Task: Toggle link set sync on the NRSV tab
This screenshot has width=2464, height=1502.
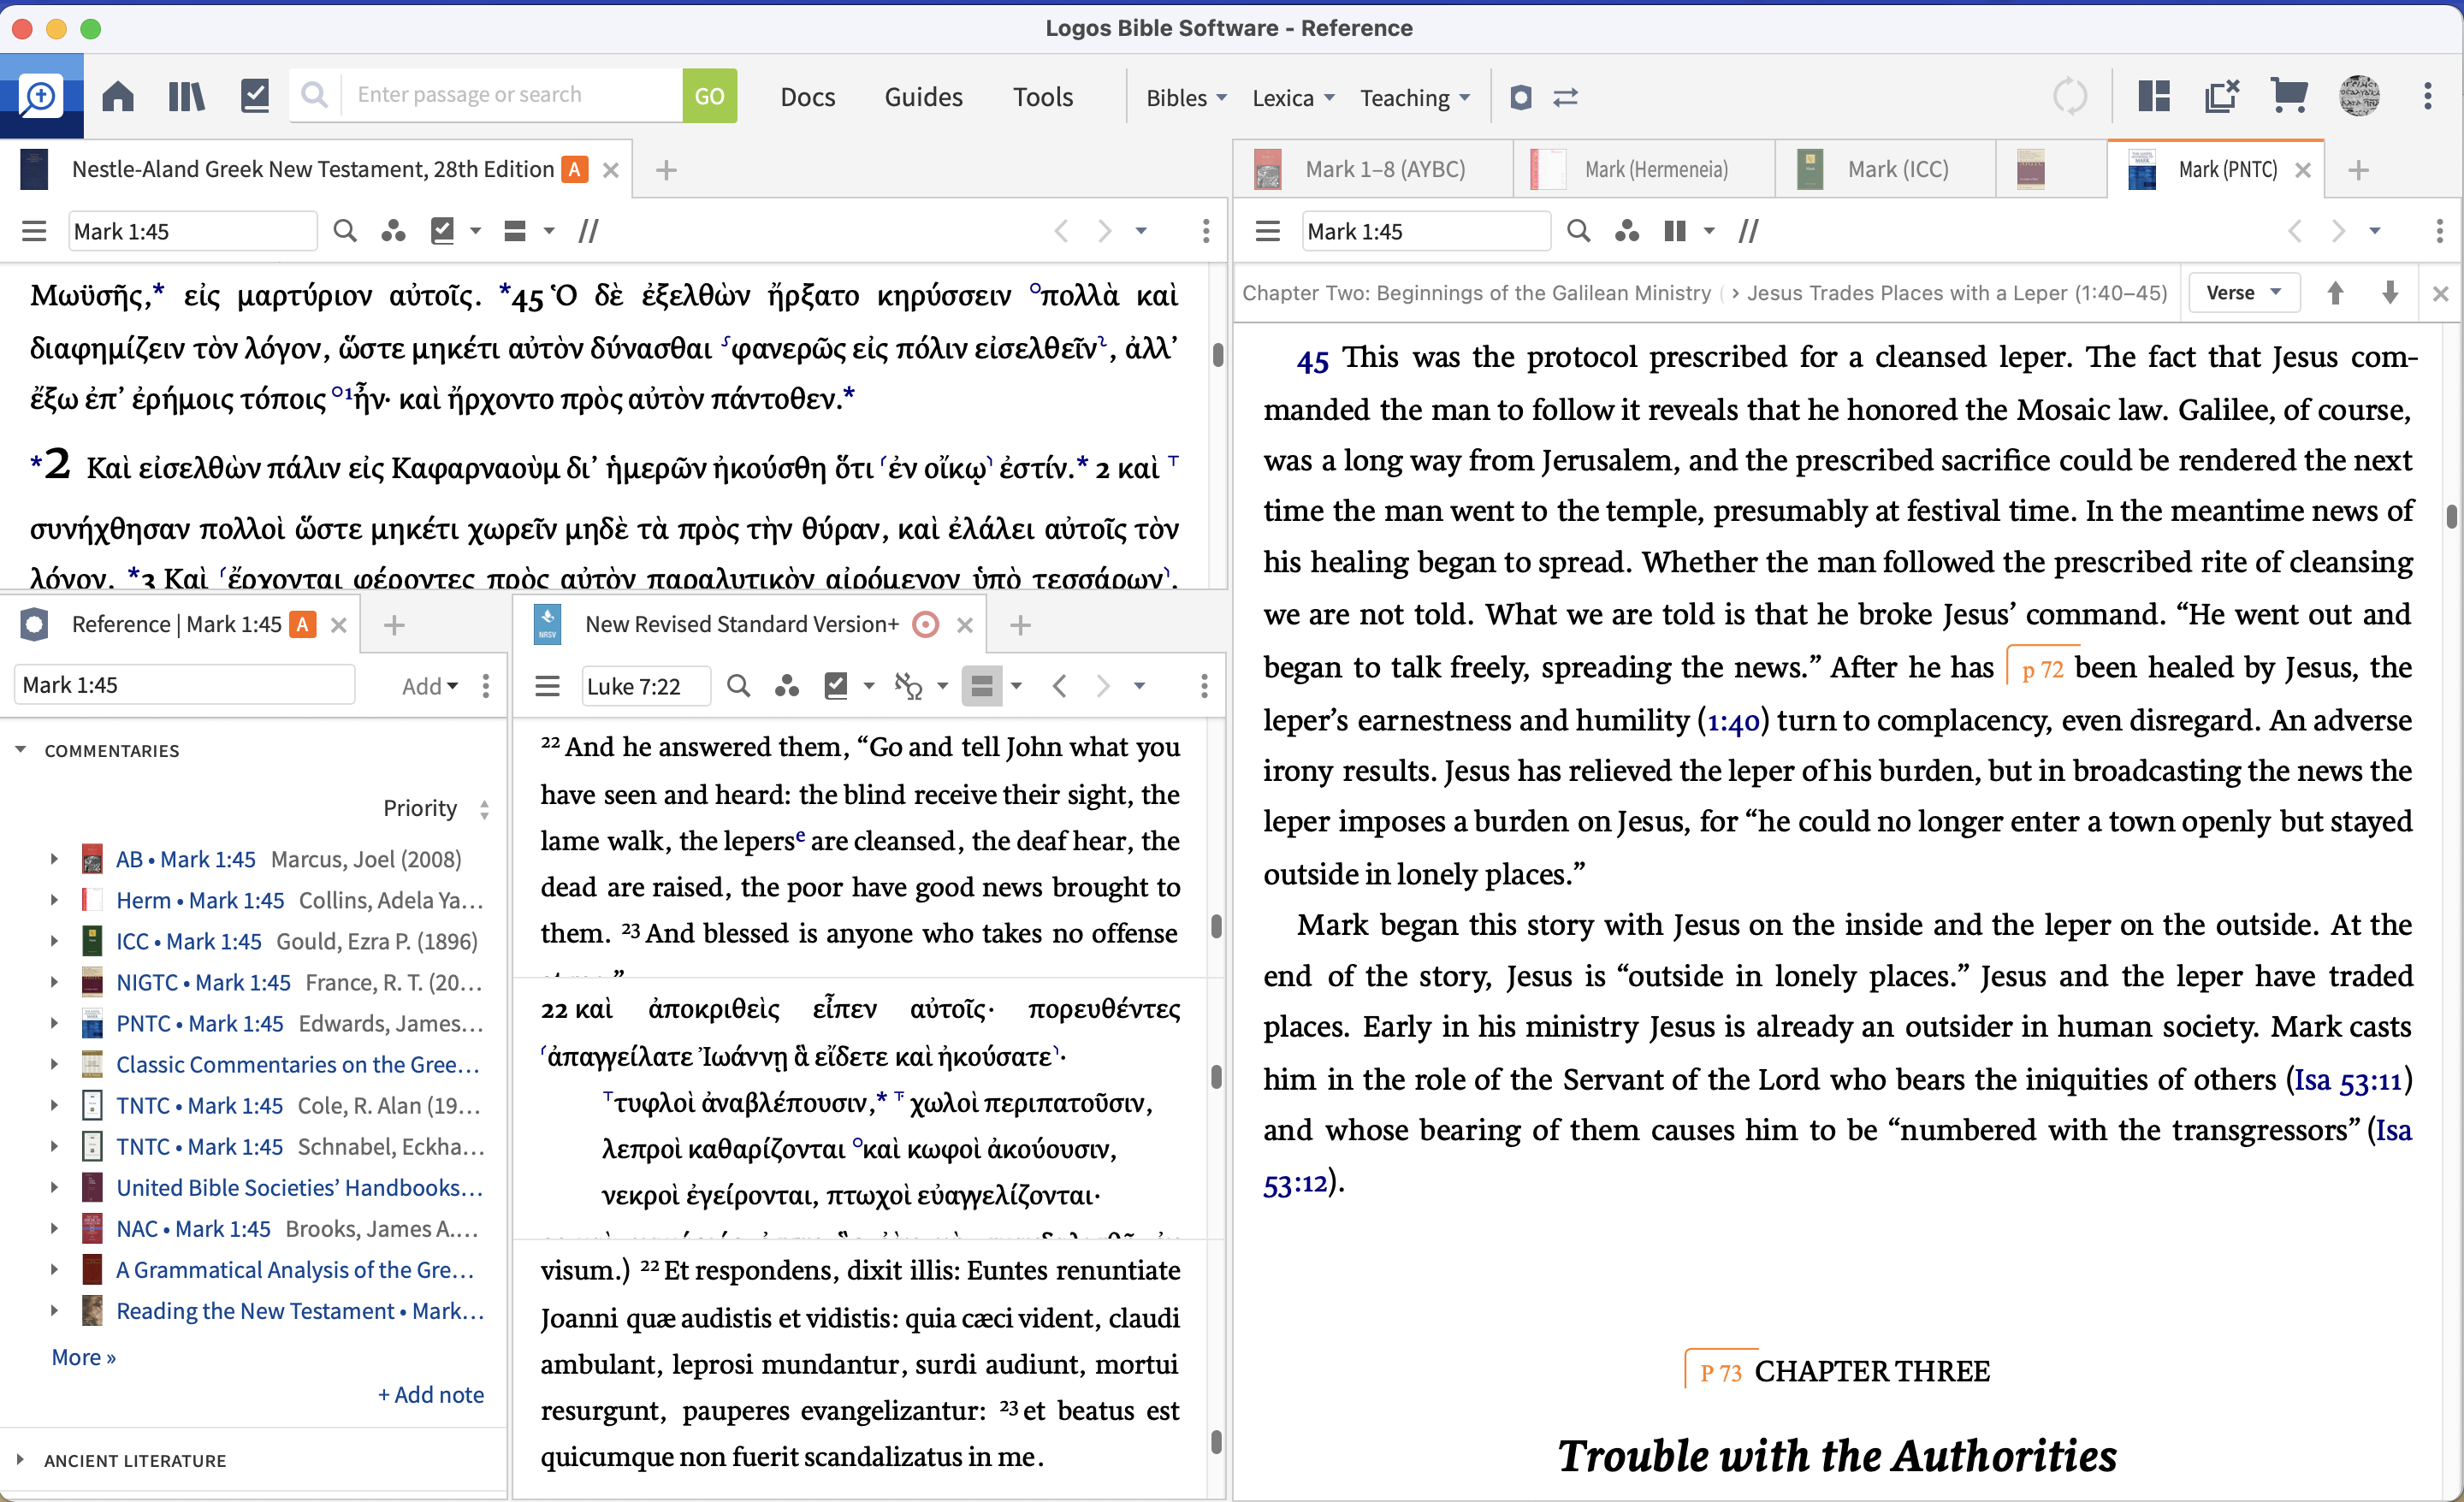Action: tap(925, 623)
